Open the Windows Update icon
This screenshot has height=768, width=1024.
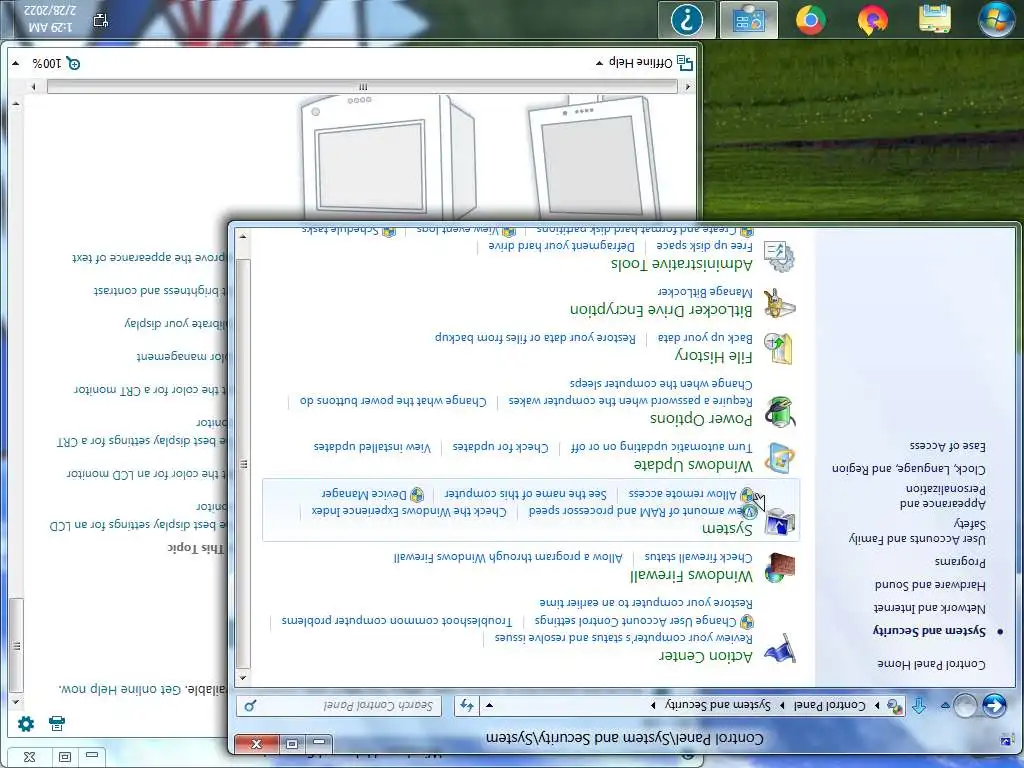779,458
